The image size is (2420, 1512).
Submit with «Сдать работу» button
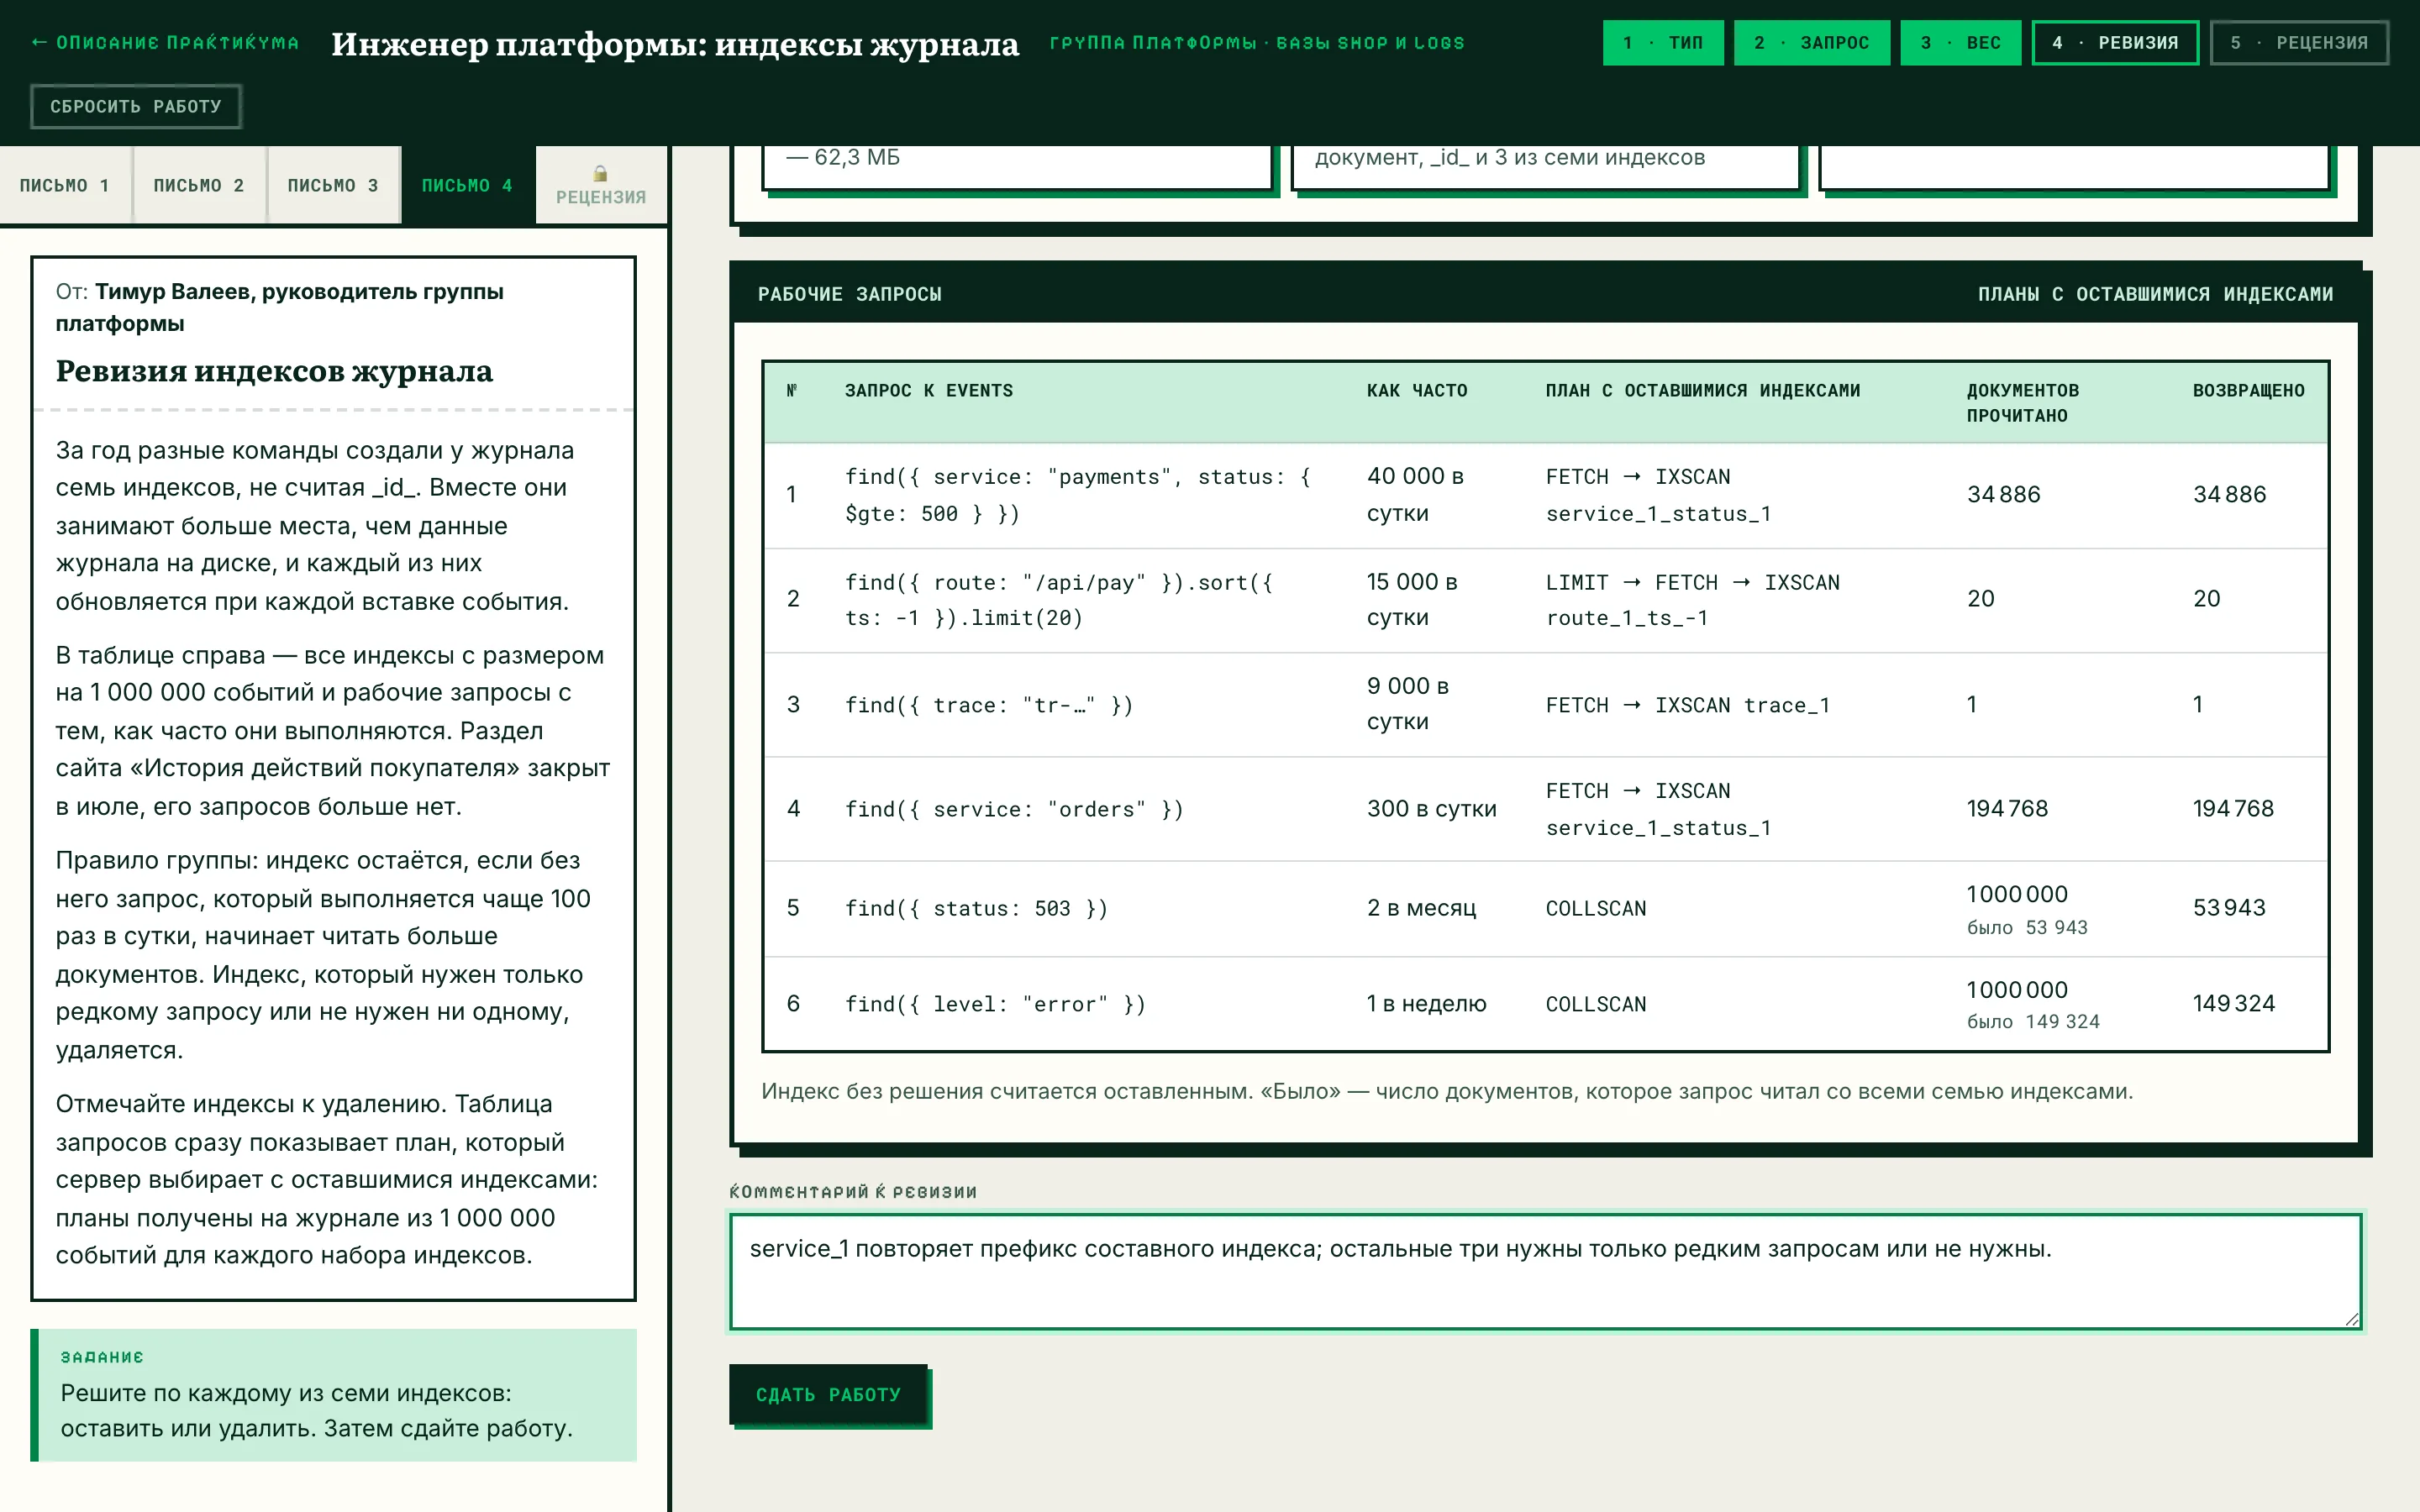[828, 1394]
